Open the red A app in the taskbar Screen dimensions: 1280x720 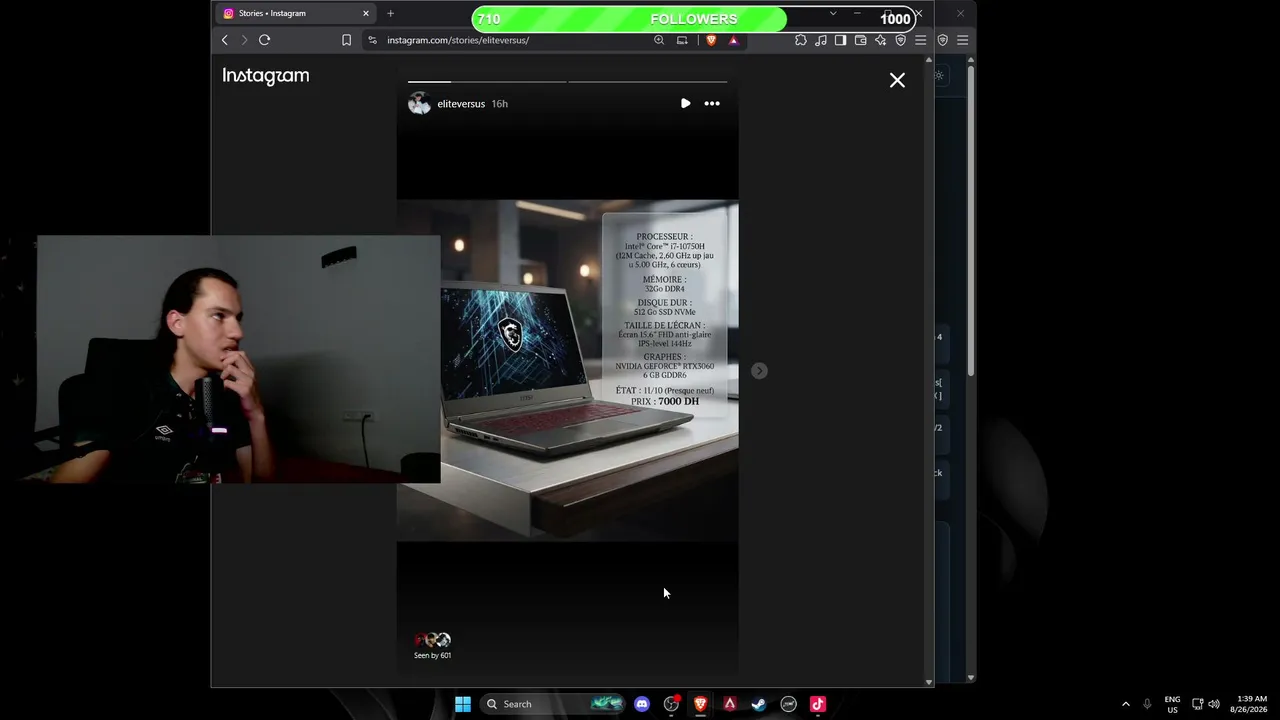[x=730, y=704]
